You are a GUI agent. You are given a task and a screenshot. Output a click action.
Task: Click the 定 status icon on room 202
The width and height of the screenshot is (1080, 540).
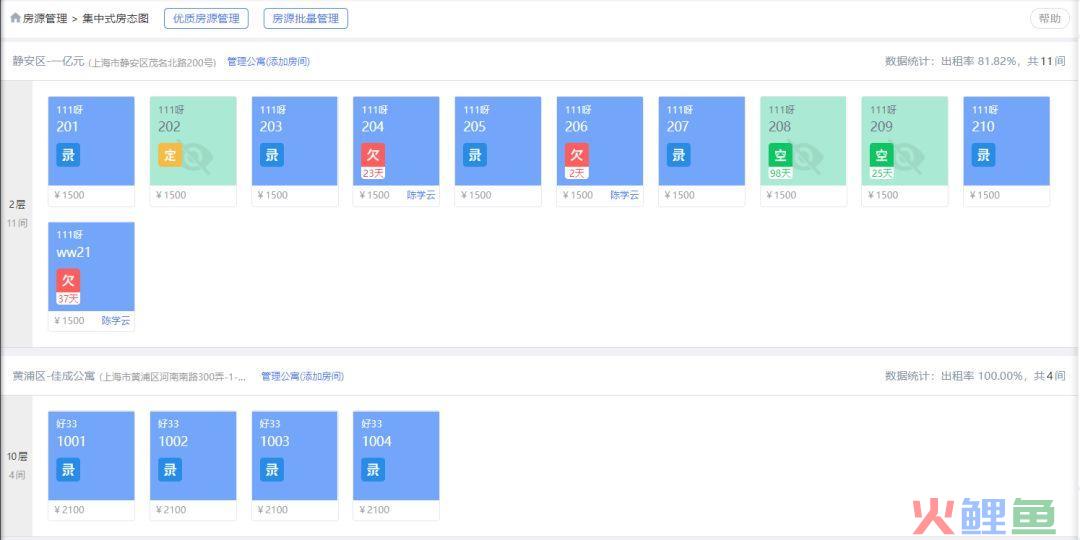point(170,155)
